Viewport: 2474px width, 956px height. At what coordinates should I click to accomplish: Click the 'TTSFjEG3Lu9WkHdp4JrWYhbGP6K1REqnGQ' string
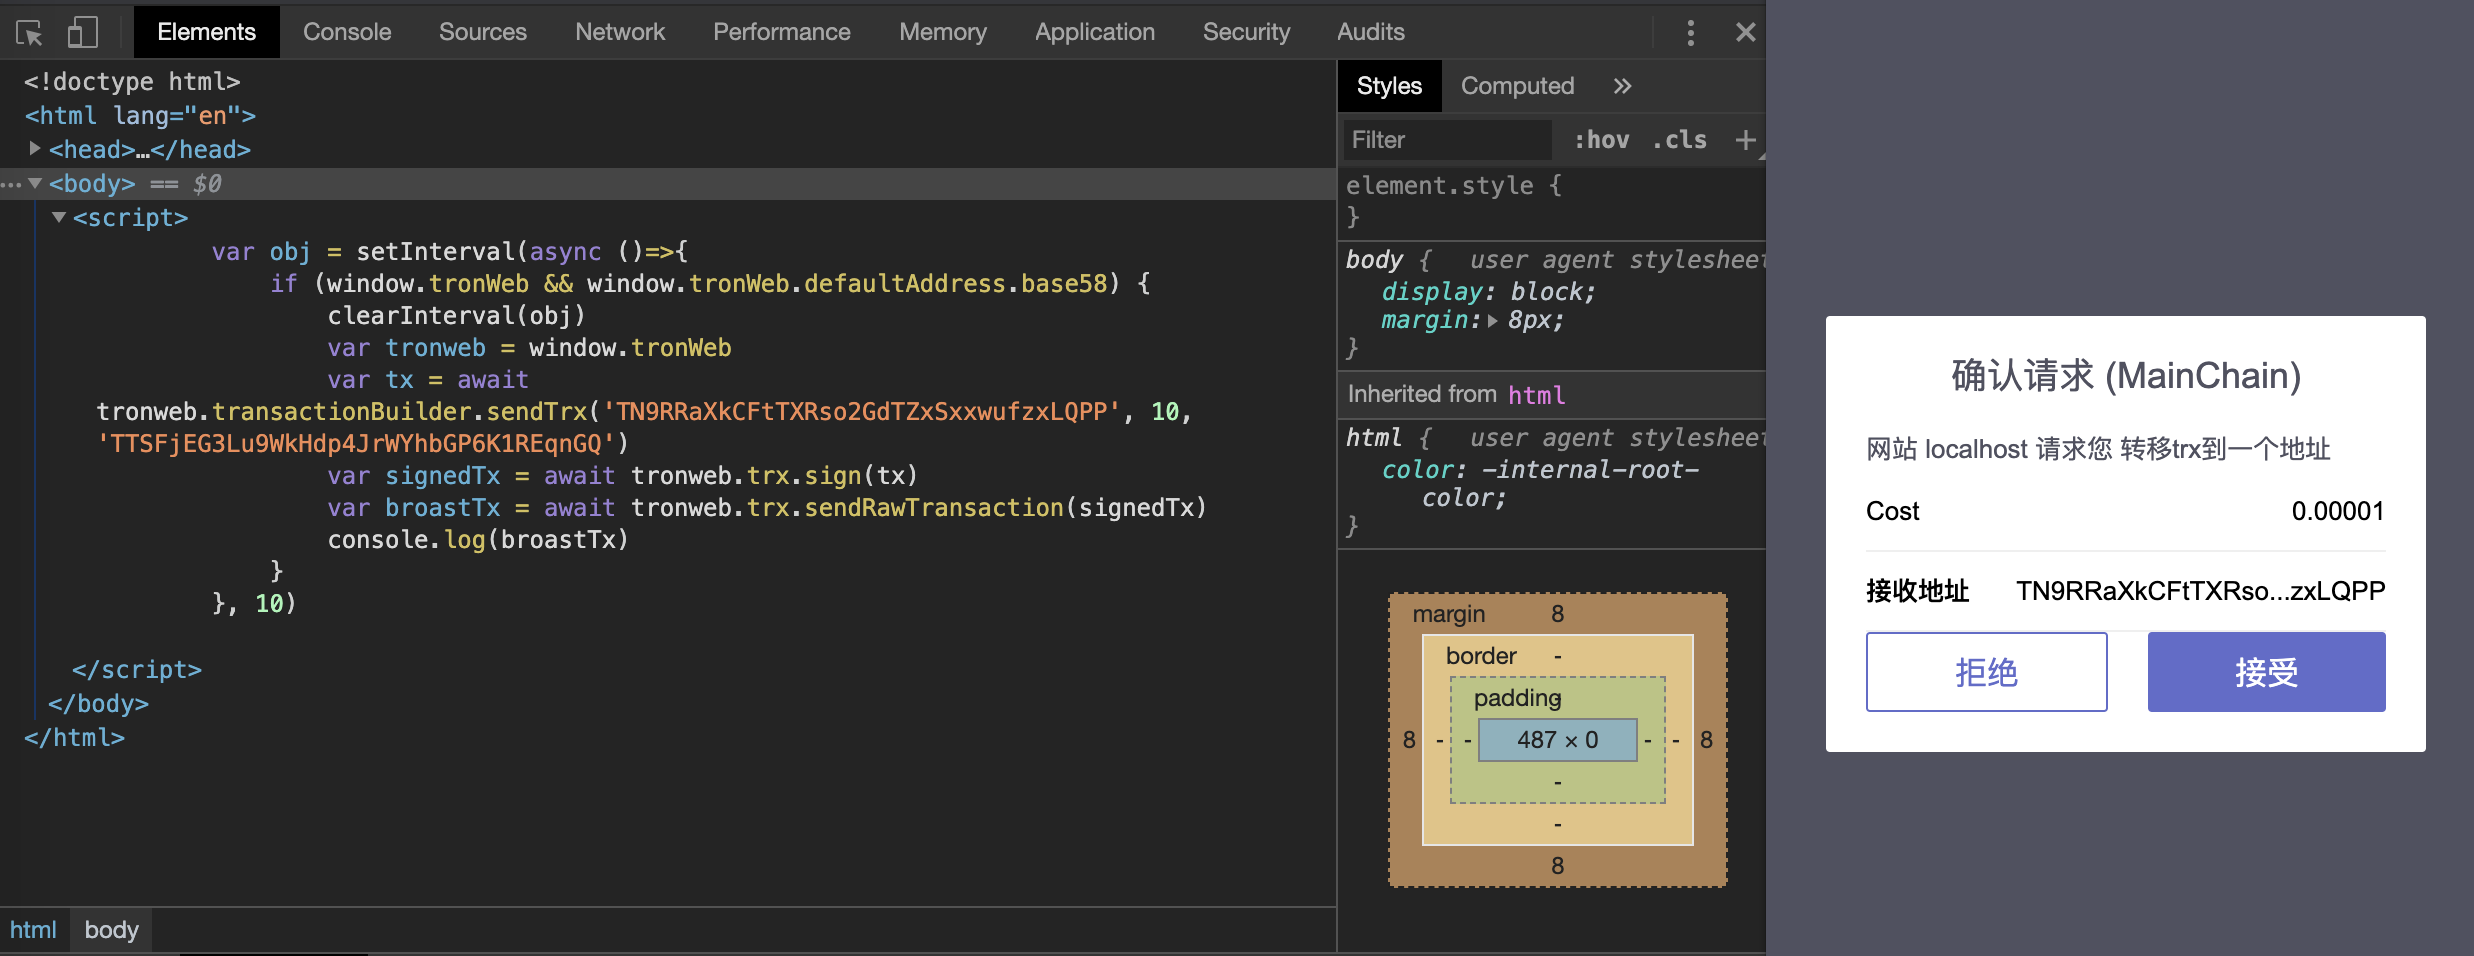[355, 444]
